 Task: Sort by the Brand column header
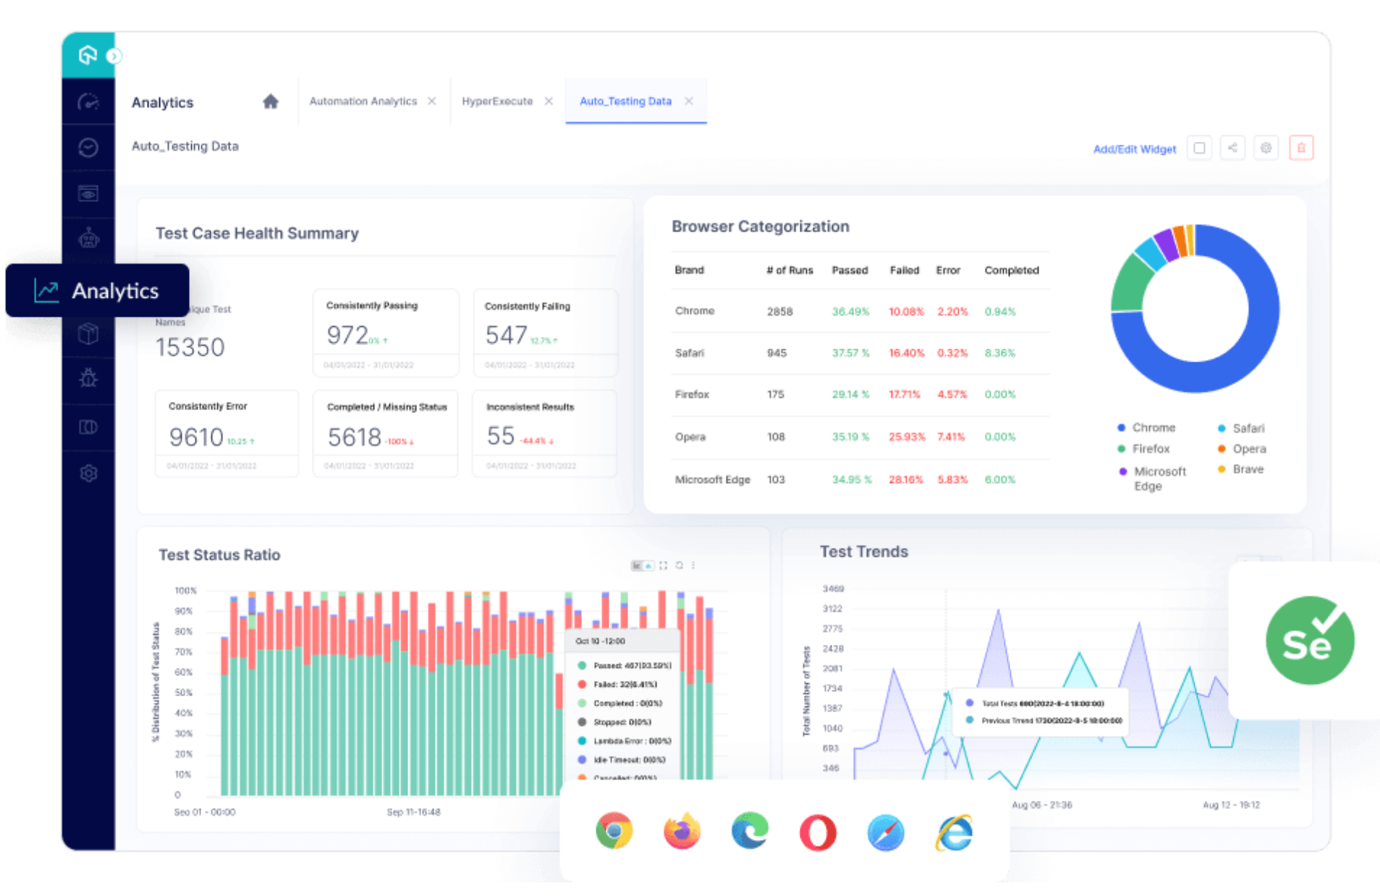click(689, 270)
